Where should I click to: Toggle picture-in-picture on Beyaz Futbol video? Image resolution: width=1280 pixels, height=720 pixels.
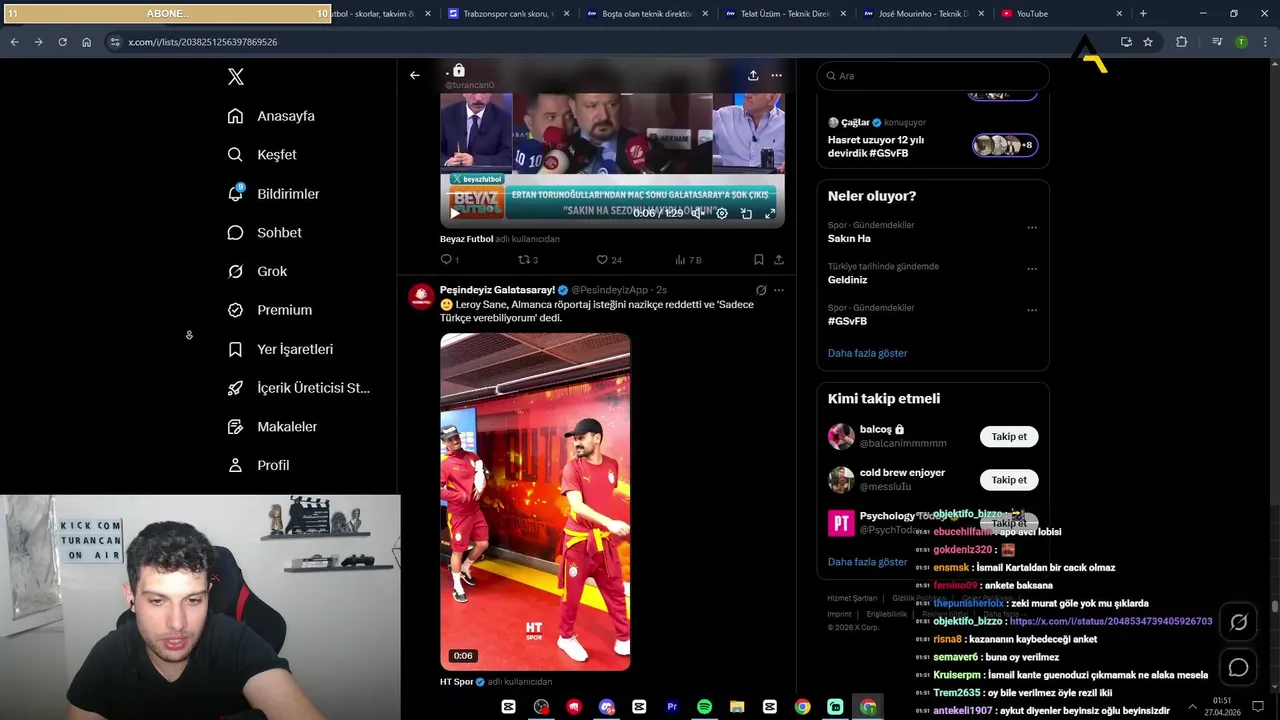[746, 213]
